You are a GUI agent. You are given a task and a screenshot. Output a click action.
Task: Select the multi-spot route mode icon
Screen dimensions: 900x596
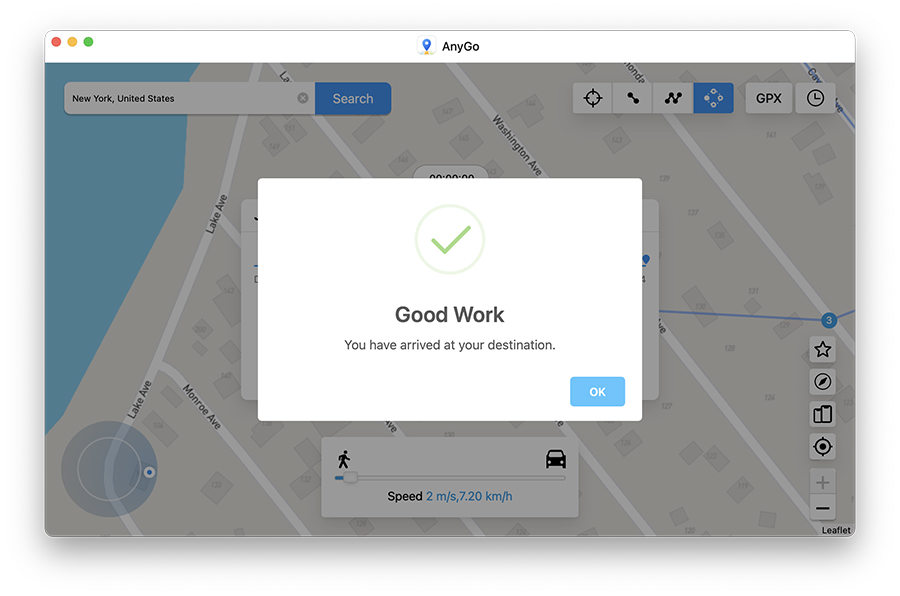tap(673, 98)
